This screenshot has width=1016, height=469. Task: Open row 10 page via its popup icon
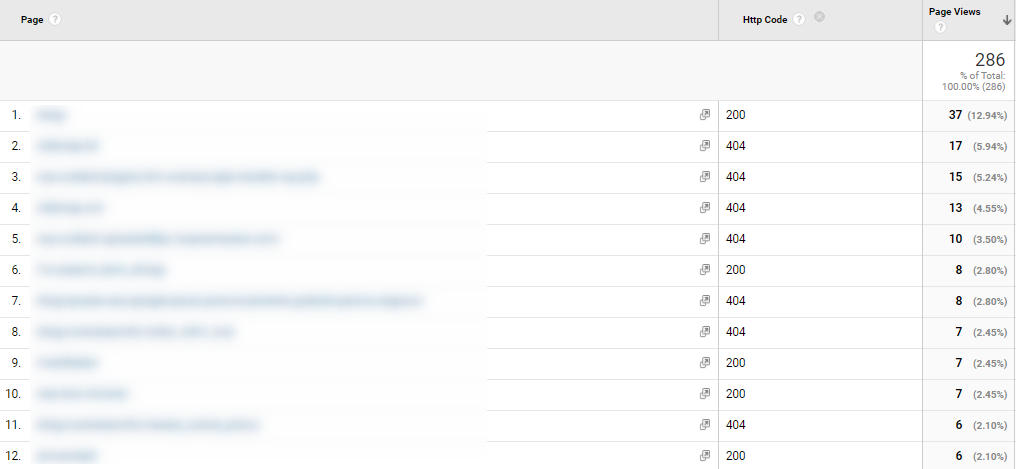coord(704,394)
